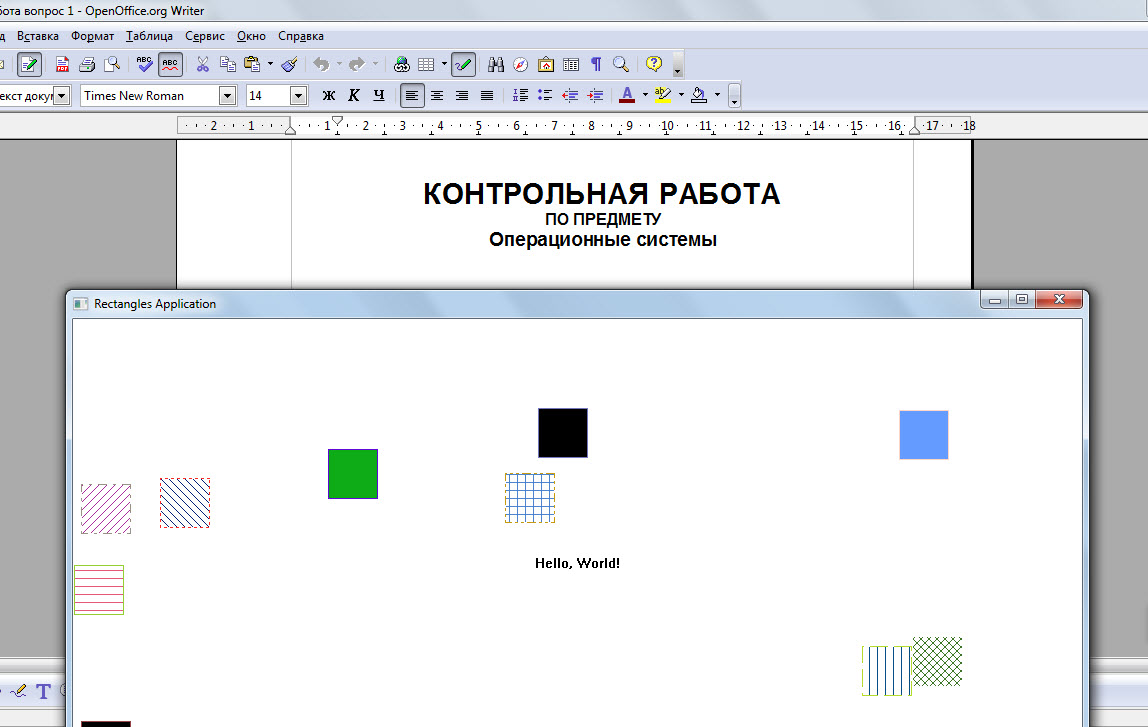Viewport: 1148px width, 727px height.
Task: Copy selection with the Copy icon
Action: pos(228,64)
